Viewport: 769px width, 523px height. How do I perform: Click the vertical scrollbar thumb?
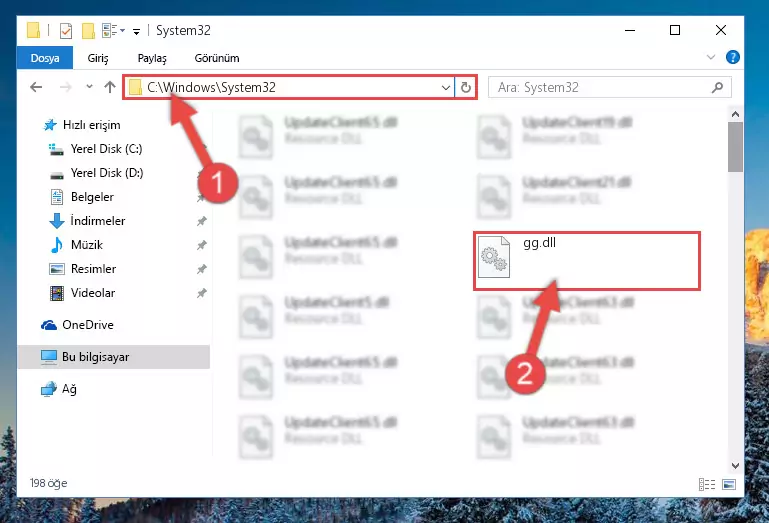point(735,147)
